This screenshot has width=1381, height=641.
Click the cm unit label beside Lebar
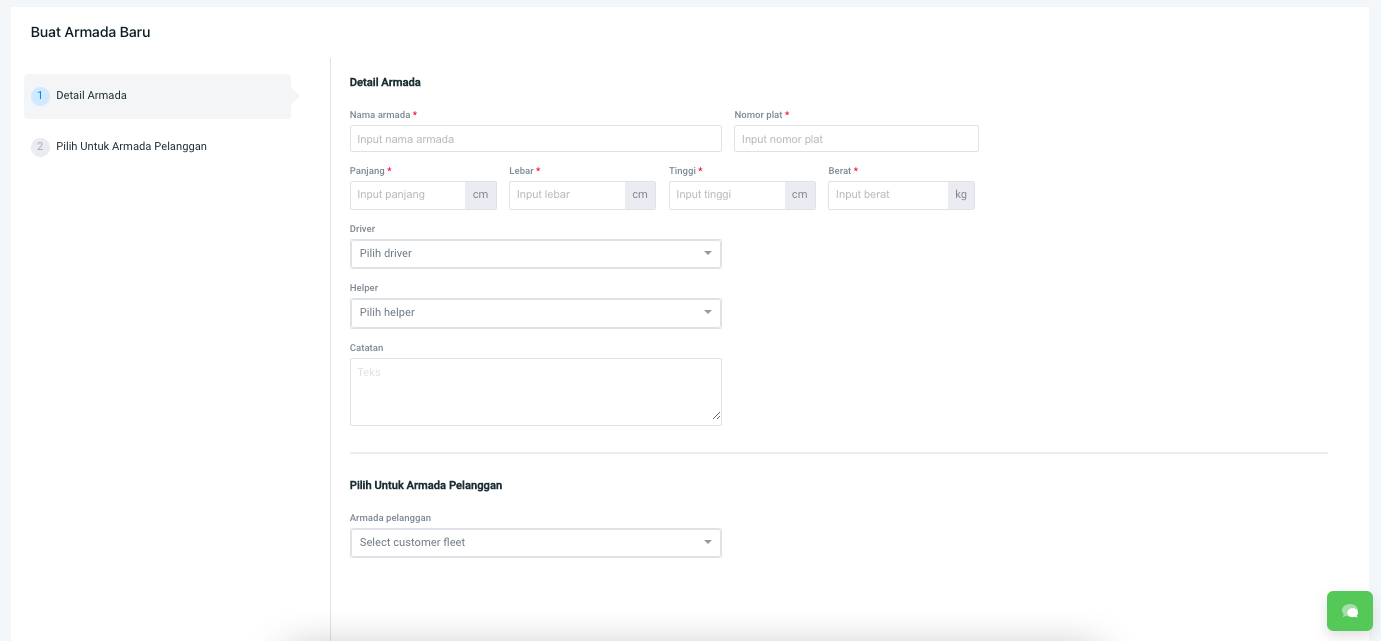(640, 195)
